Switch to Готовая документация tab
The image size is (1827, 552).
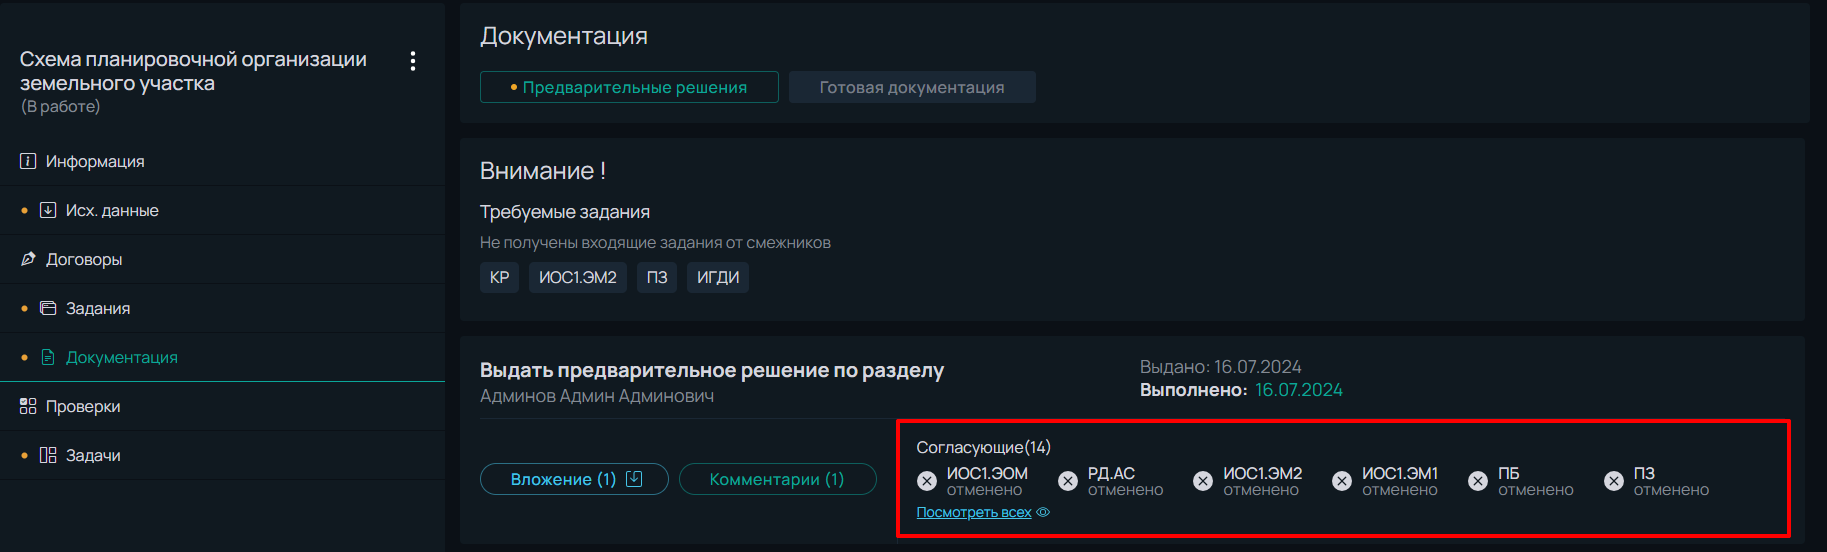912,87
